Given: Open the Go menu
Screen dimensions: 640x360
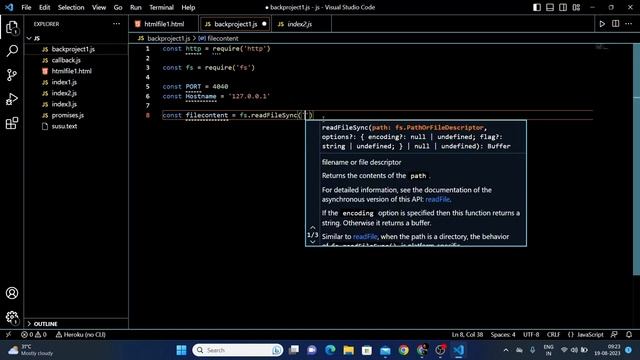Looking at the screenshot, I should click(x=118, y=7).
